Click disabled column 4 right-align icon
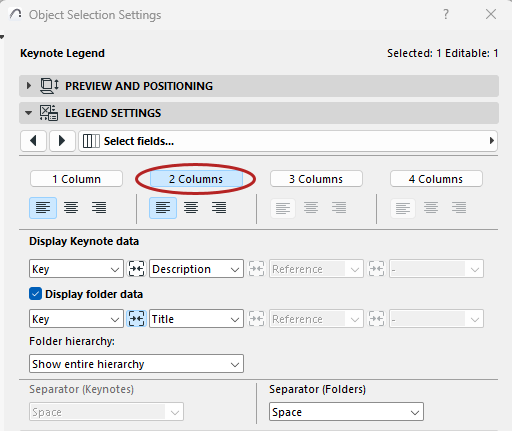 [x=459, y=208]
